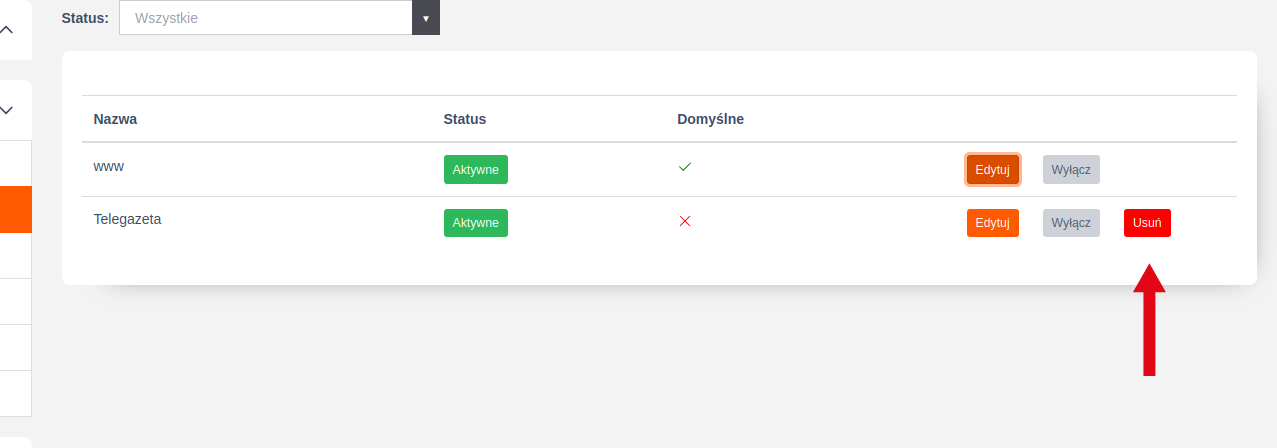
Task: Click the Domyślne column header
Action: [x=710, y=120]
